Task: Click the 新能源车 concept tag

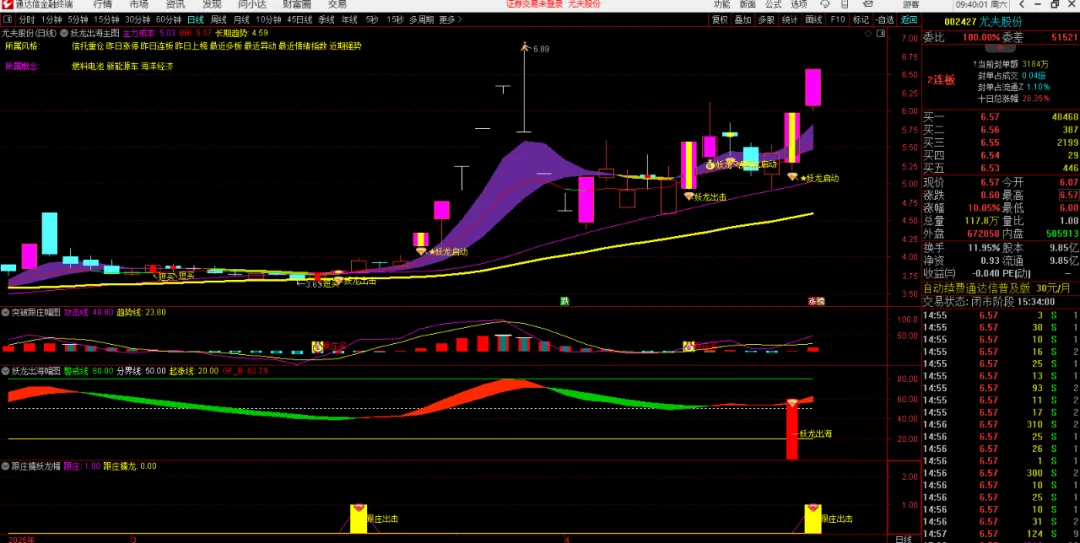Action: click(x=122, y=67)
